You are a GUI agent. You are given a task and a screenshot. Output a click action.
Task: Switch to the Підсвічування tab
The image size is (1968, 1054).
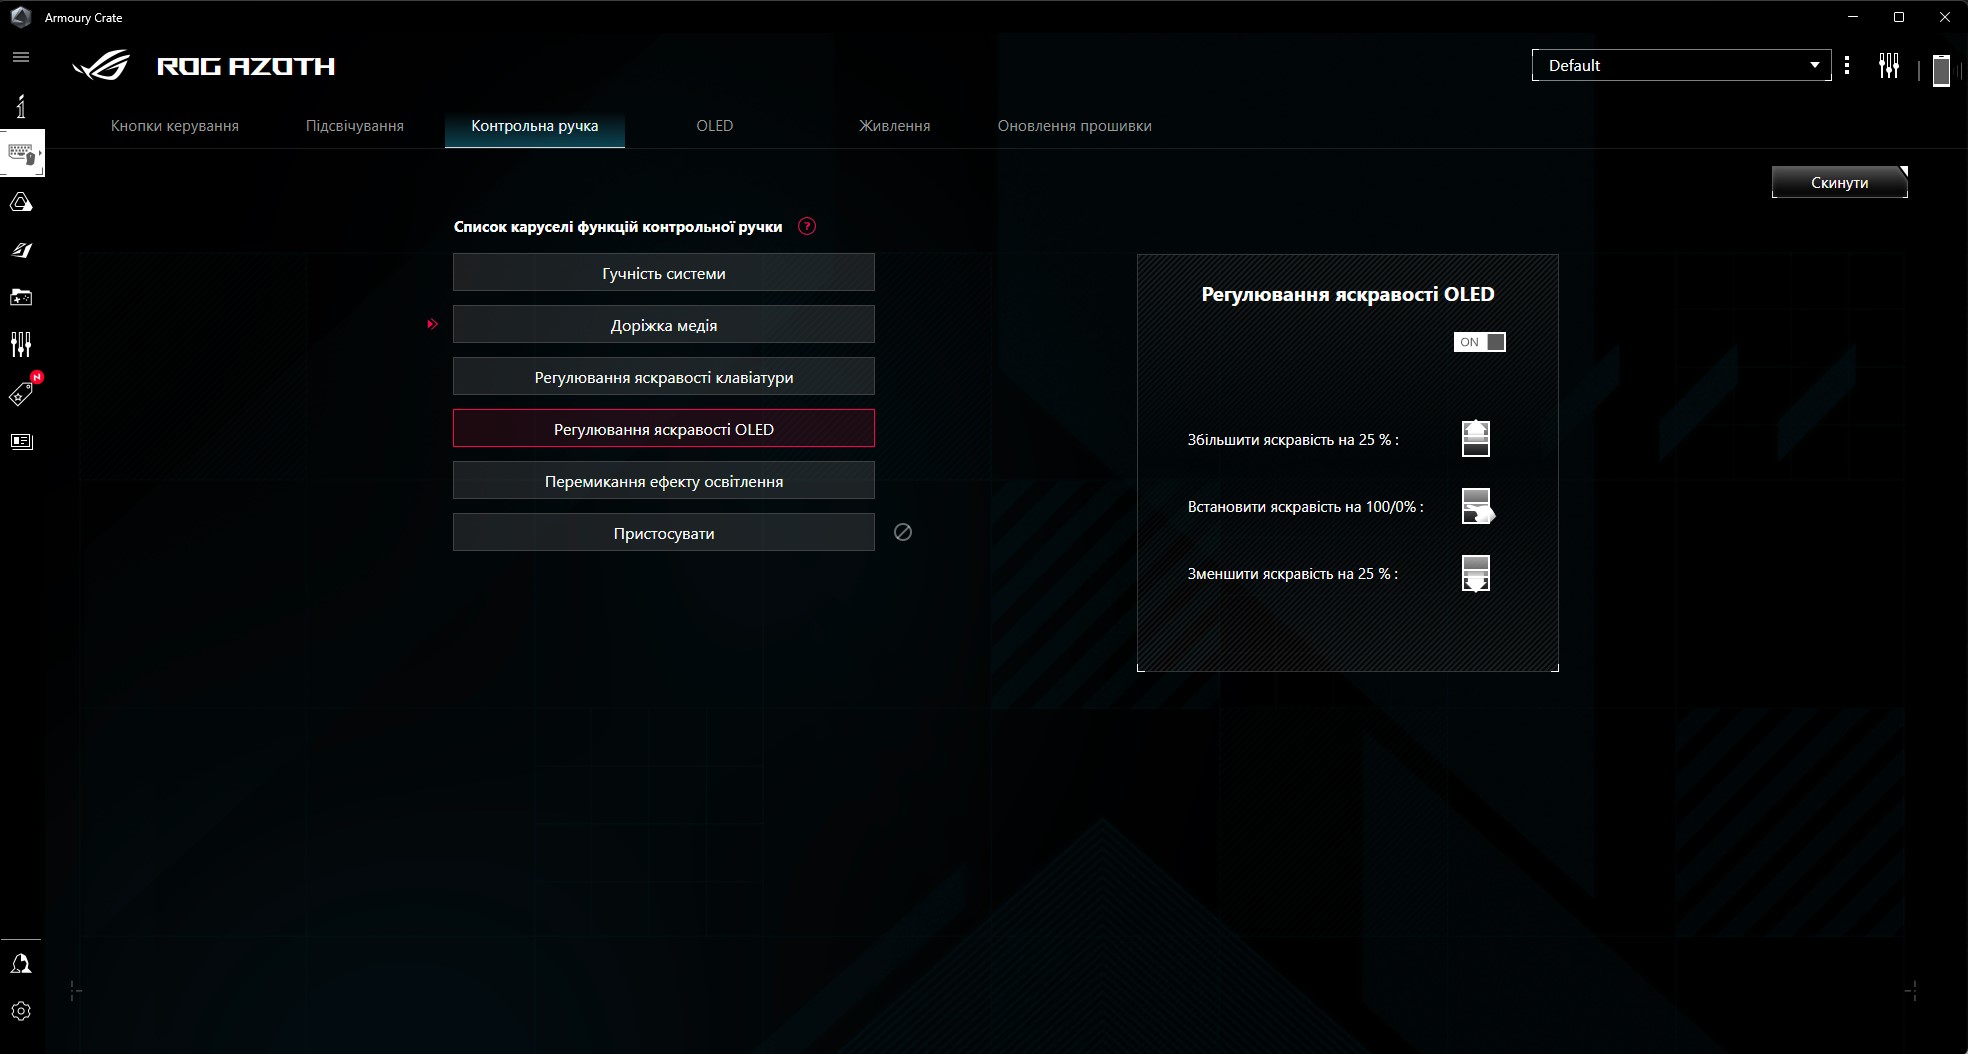(354, 126)
